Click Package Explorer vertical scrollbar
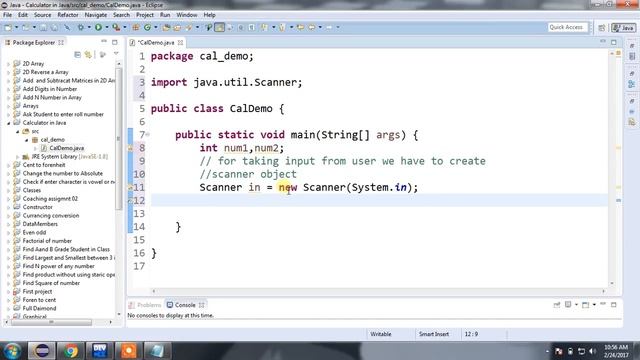 click(x=119, y=139)
